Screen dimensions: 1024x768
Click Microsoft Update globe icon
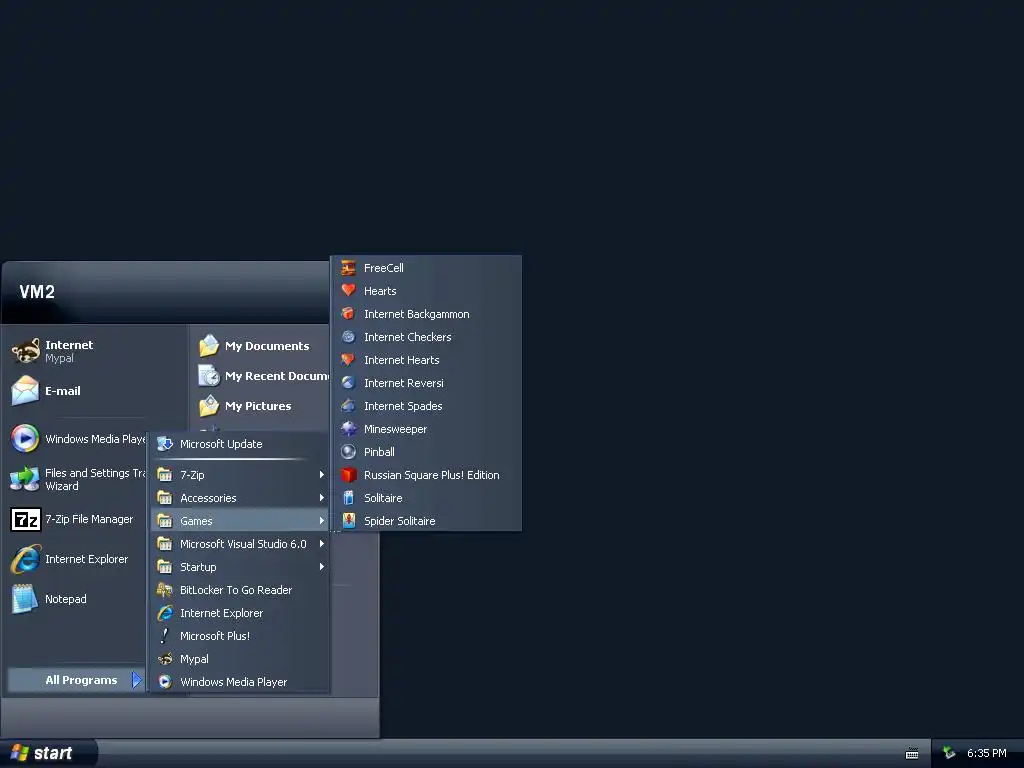click(x=165, y=444)
